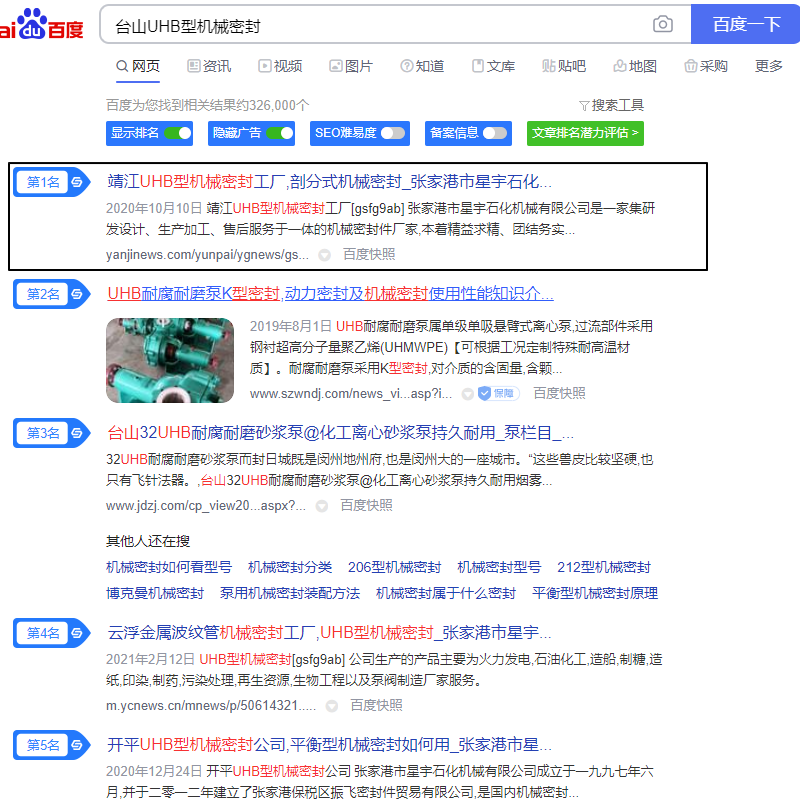Search related 206型机械密封
Viewport: 800px width, 800px height.
(394, 567)
